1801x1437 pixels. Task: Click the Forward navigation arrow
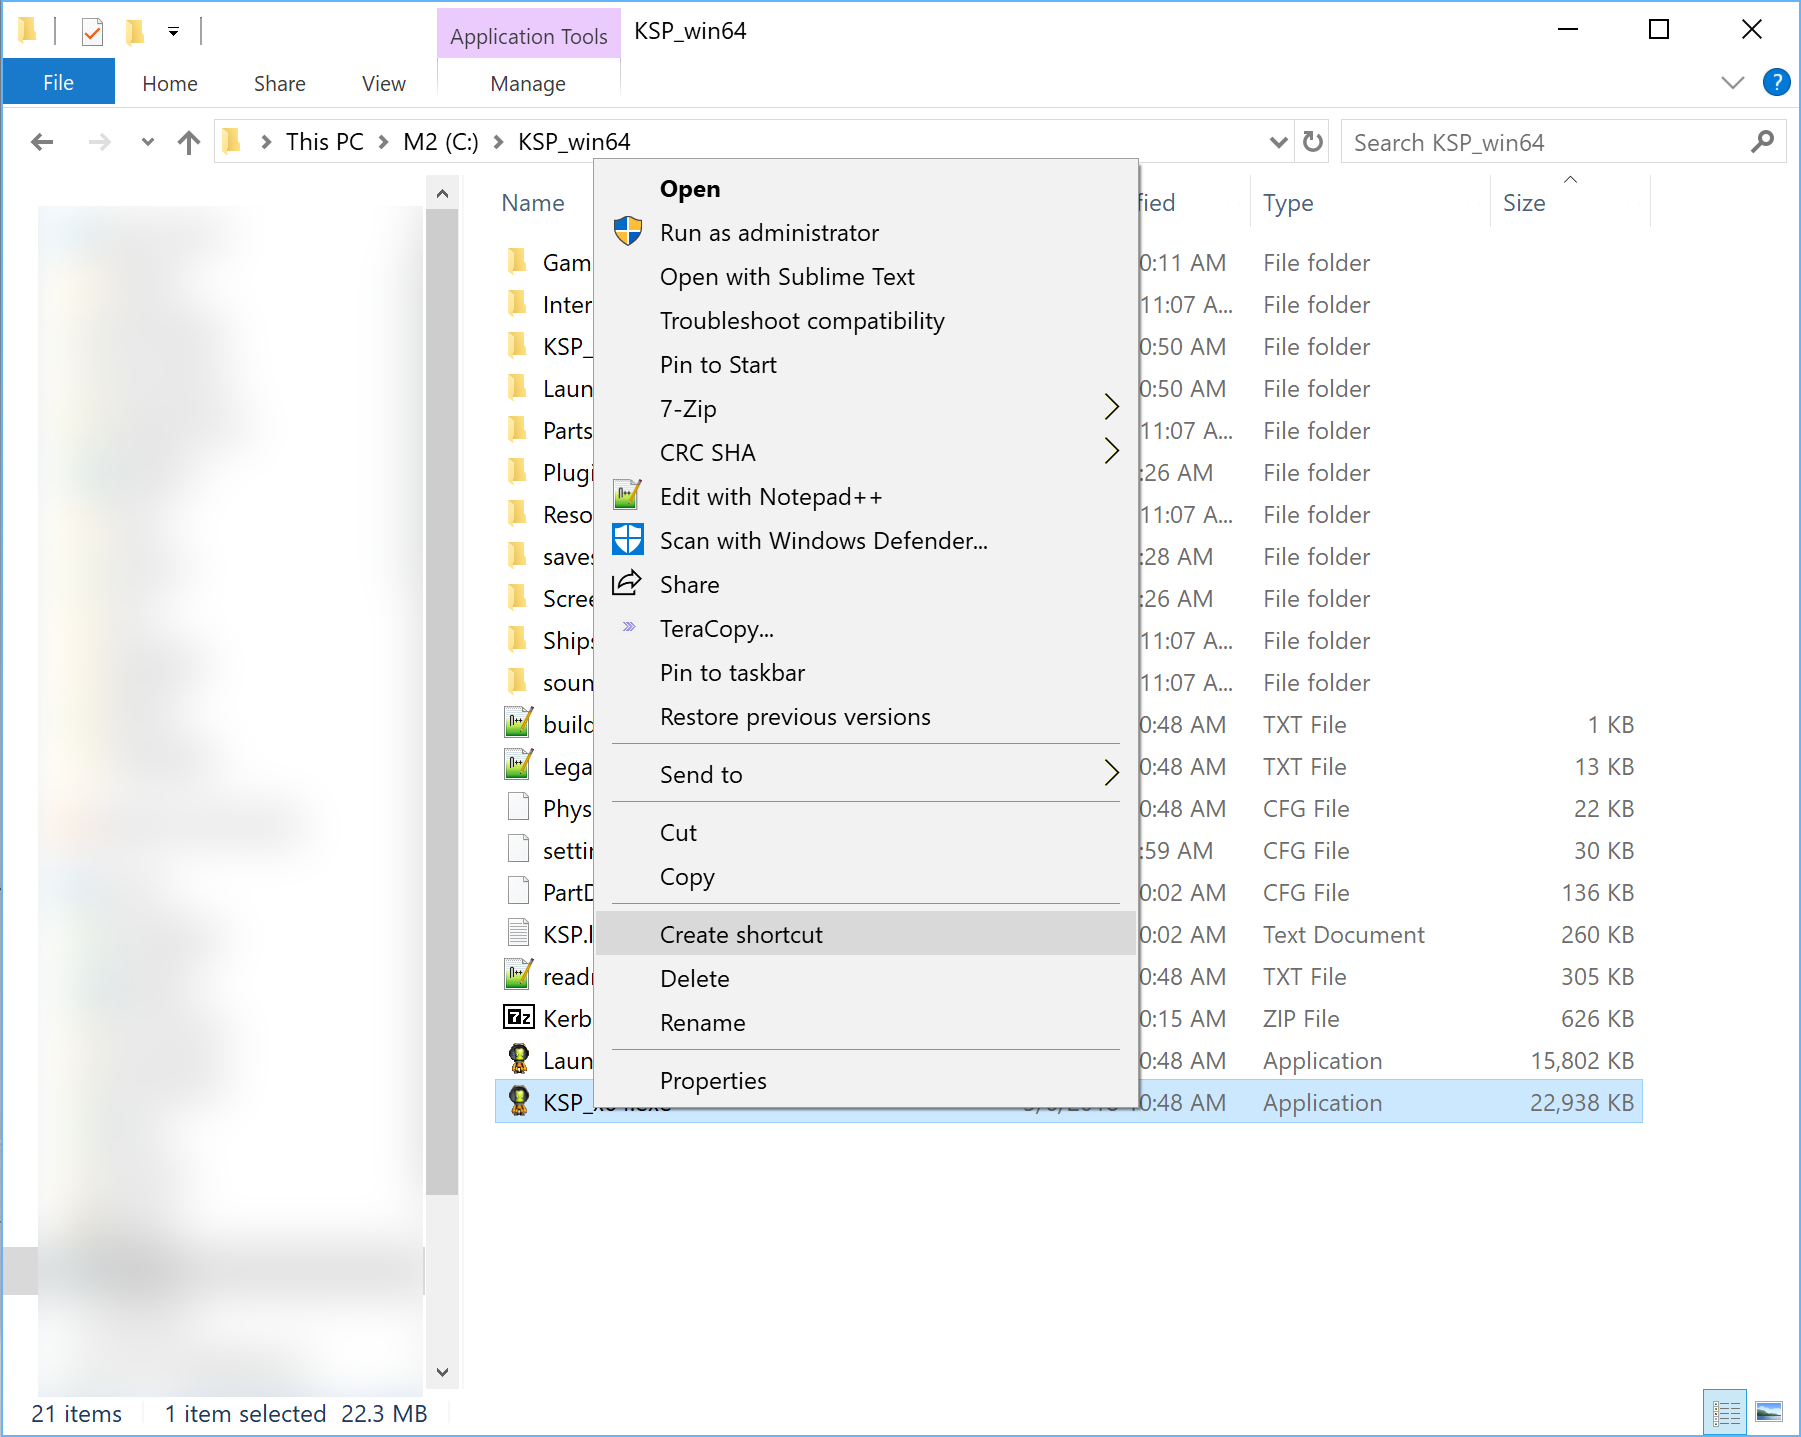[x=99, y=142]
